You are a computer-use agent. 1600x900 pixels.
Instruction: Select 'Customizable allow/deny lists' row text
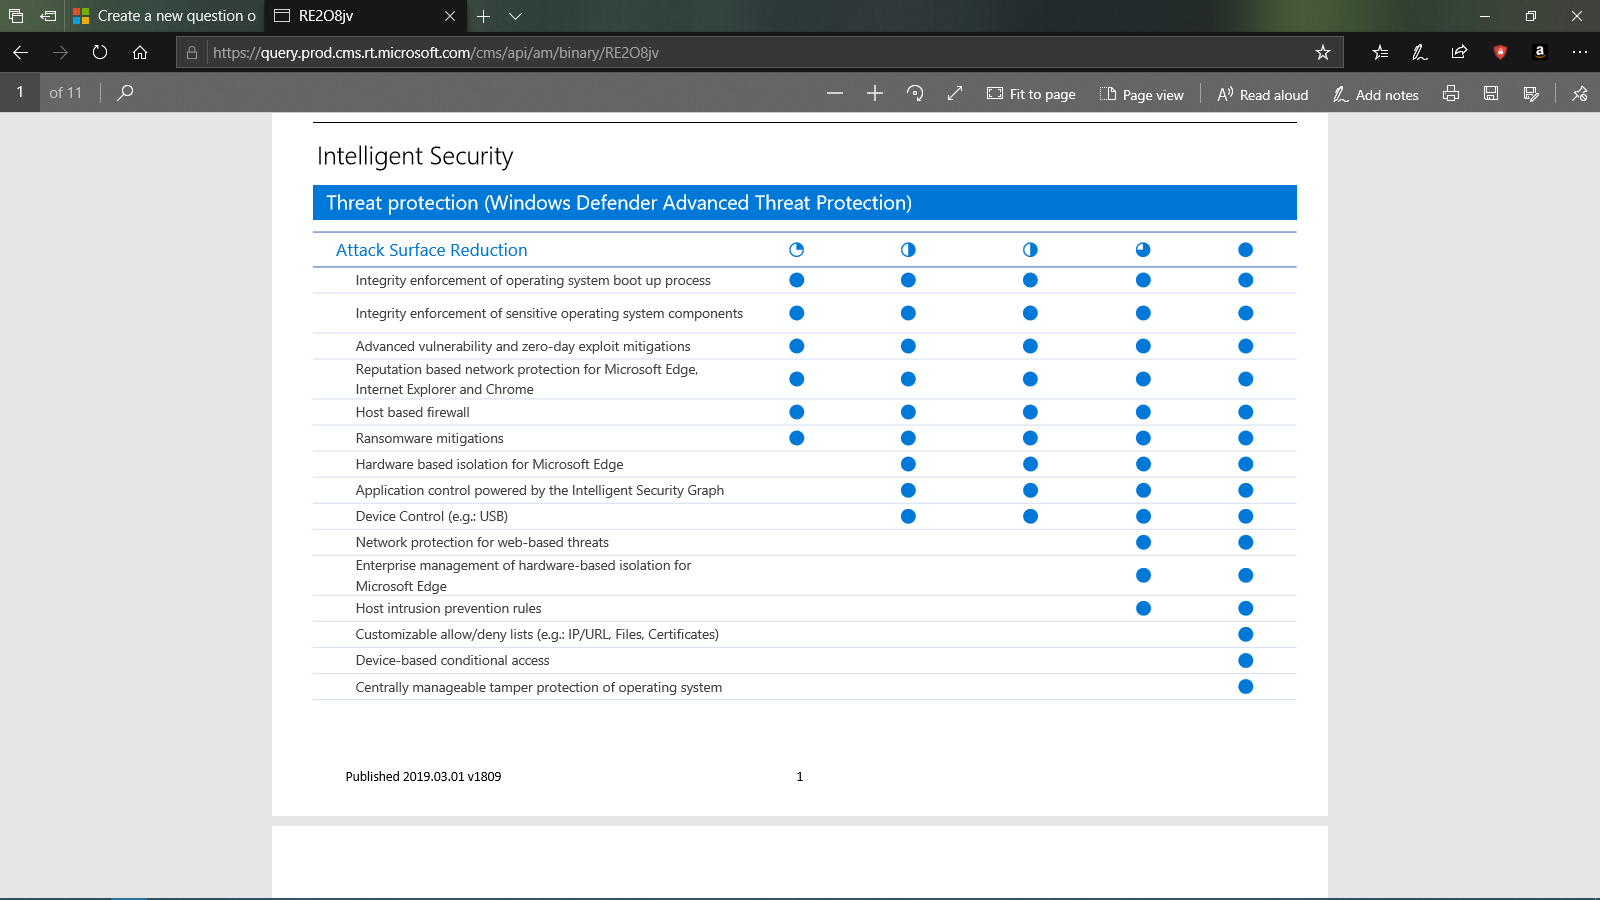point(537,634)
